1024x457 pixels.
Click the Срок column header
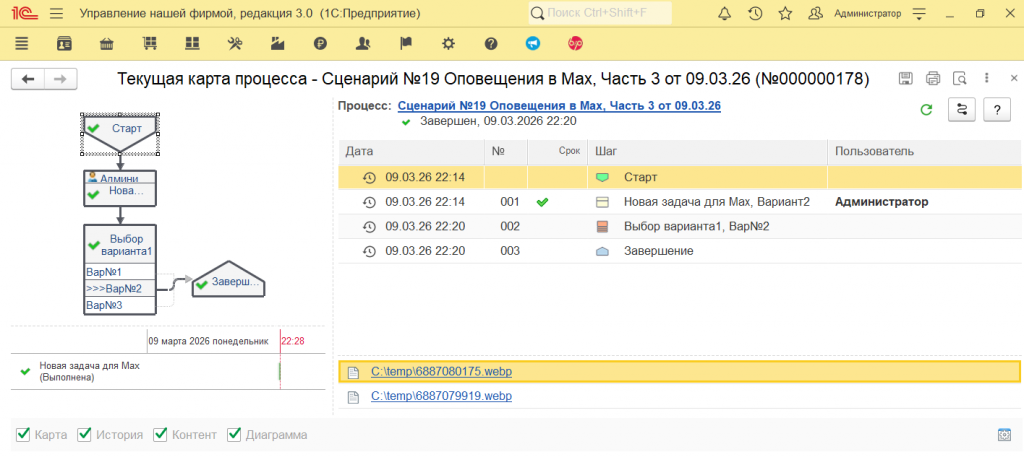558,151
